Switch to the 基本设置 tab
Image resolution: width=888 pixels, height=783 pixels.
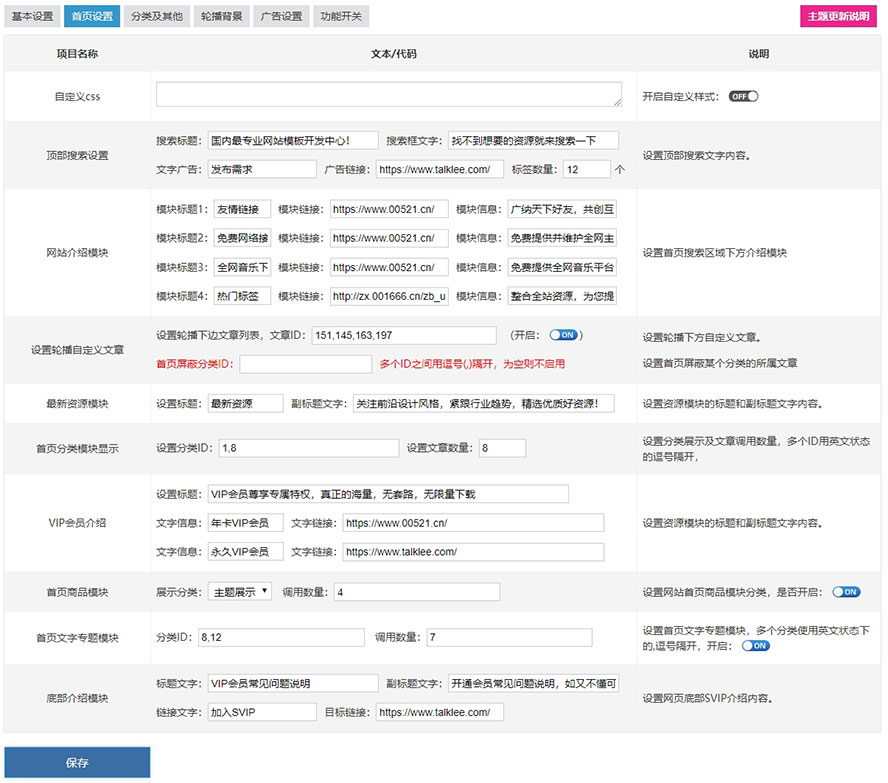32,17
